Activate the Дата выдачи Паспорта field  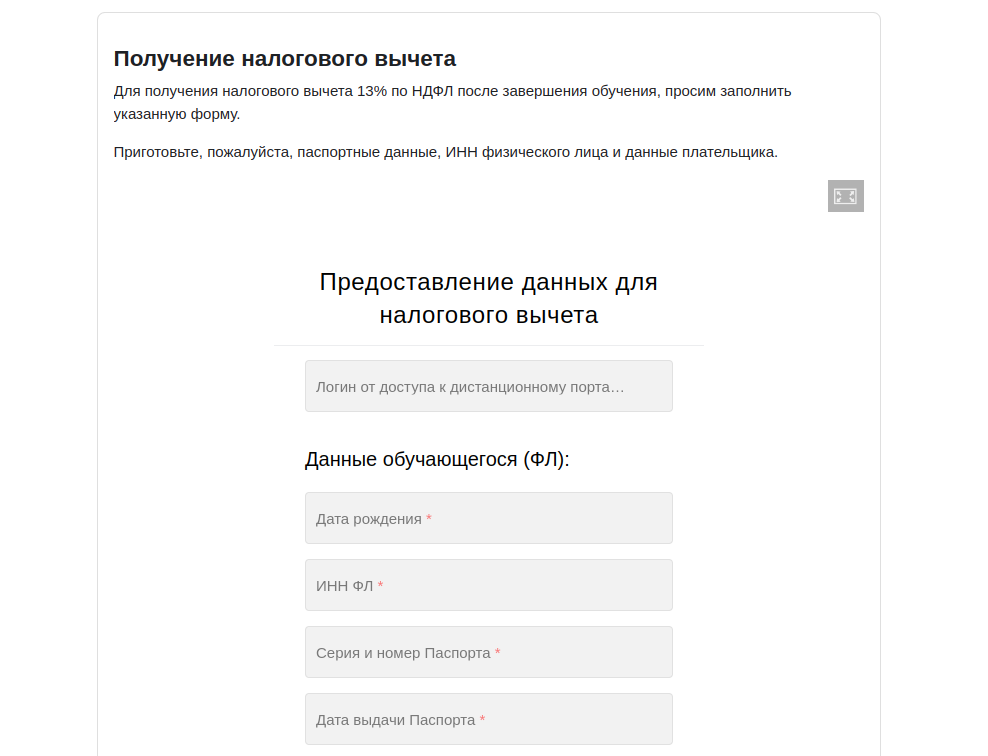pyautogui.click(x=488, y=719)
